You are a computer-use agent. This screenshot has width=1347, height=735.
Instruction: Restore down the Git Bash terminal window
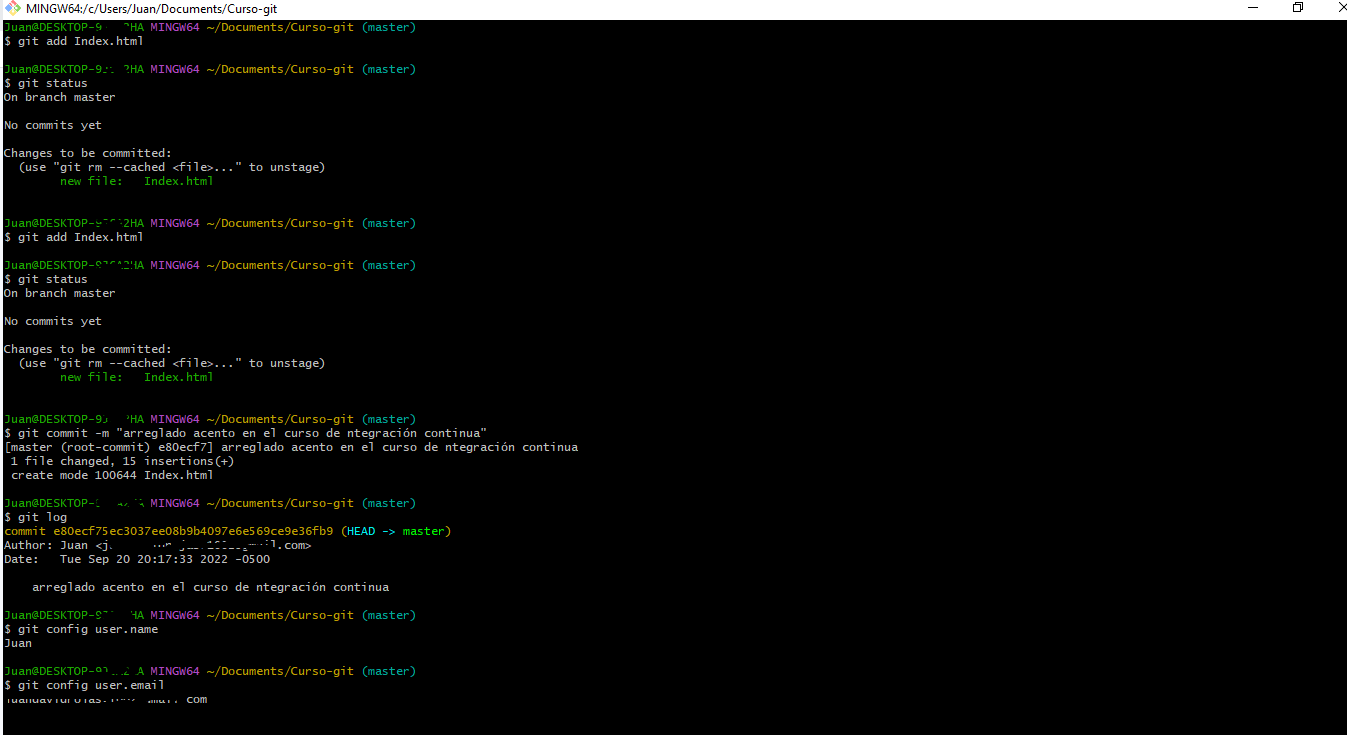click(1298, 8)
